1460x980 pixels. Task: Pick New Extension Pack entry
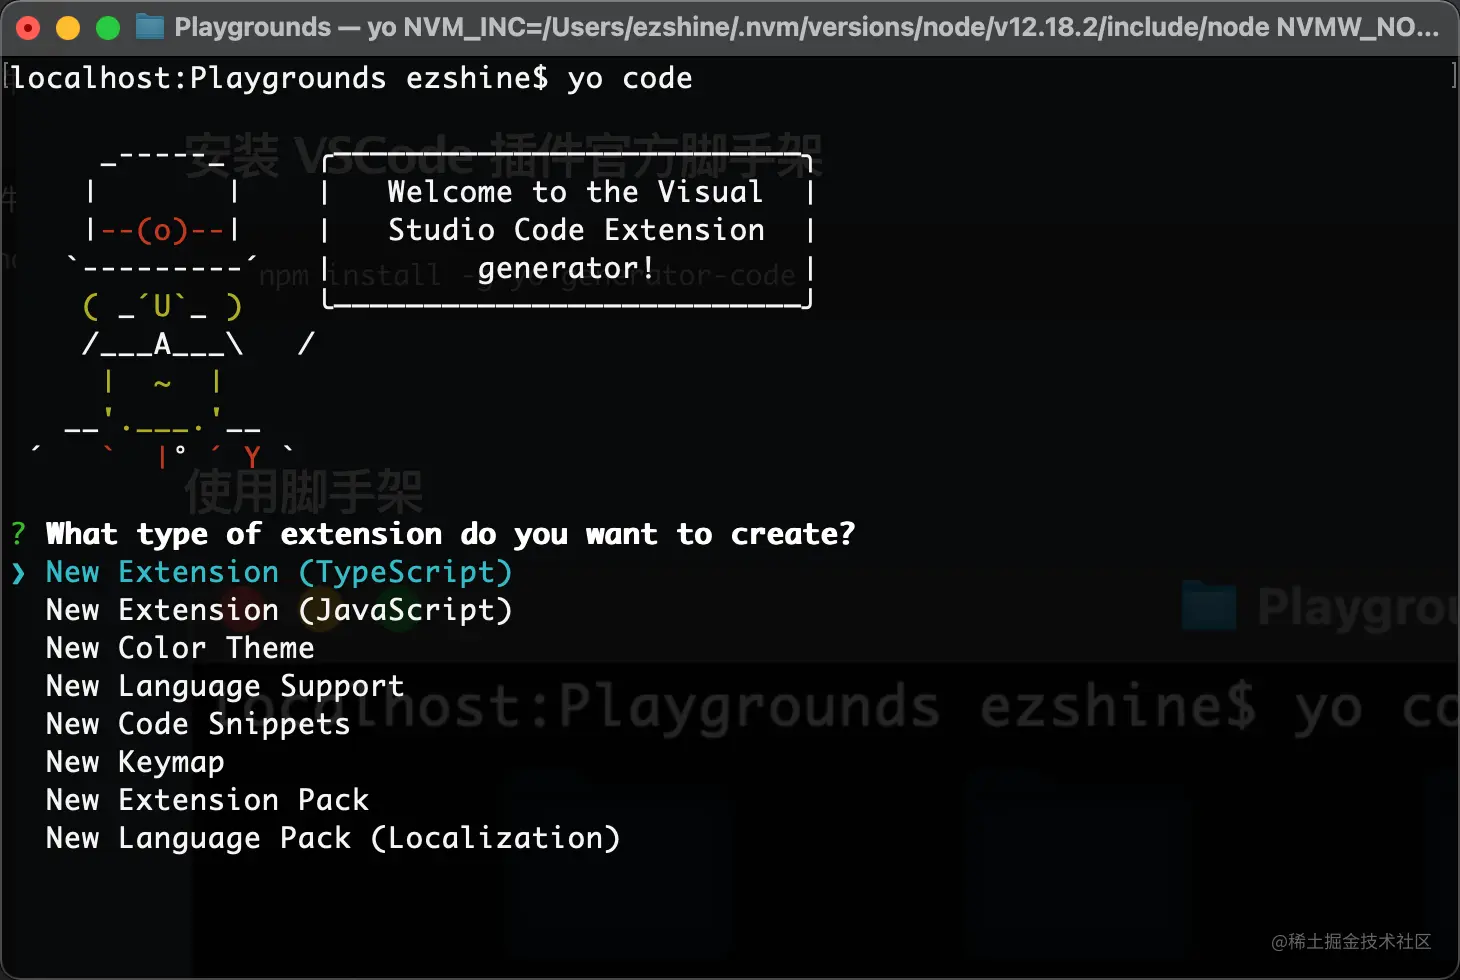(207, 800)
